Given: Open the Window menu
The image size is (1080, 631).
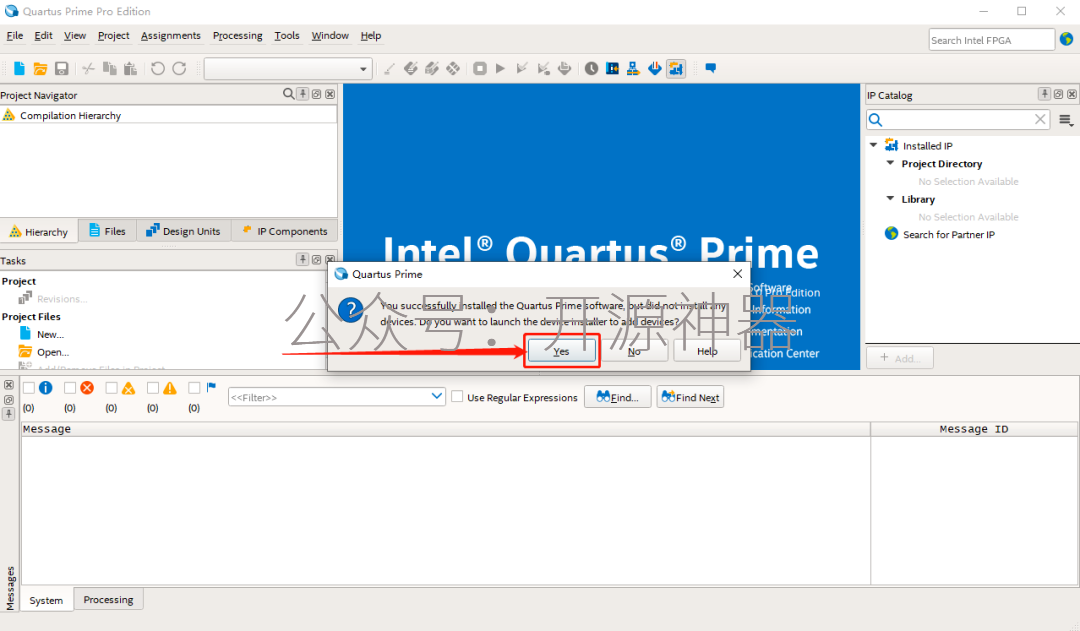Looking at the screenshot, I should click(x=330, y=36).
